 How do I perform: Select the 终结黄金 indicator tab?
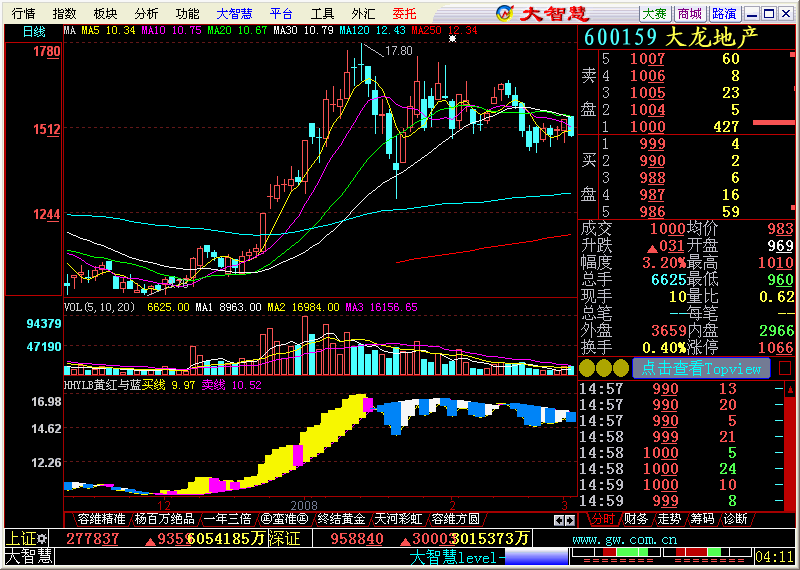(x=341, y=519)
